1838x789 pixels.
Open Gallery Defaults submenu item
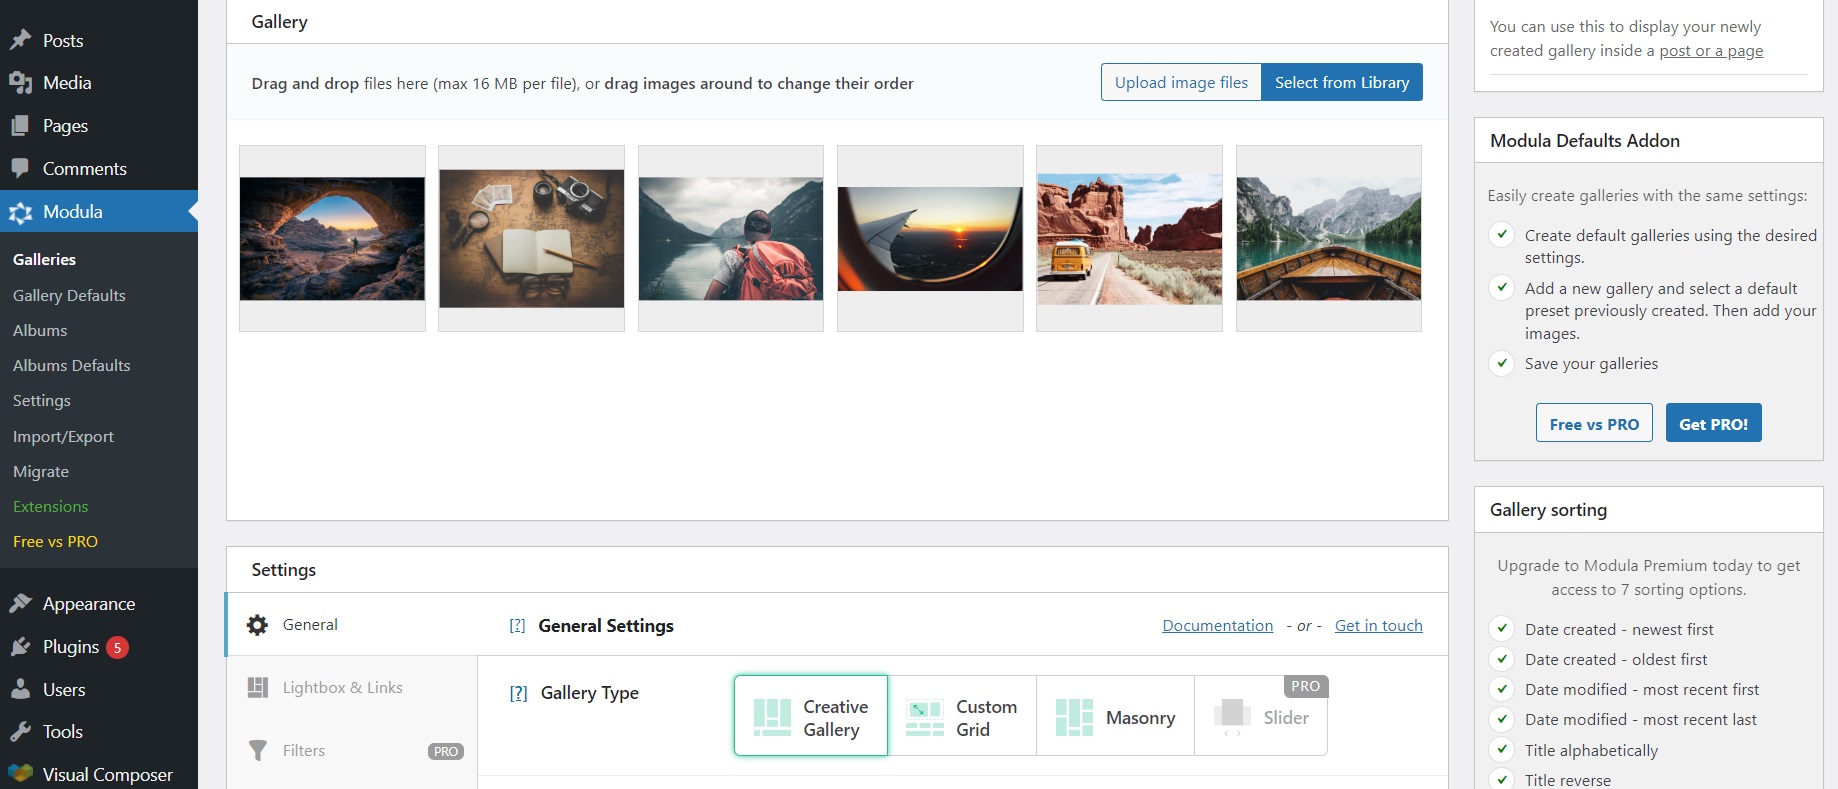(x=69, y=296)
